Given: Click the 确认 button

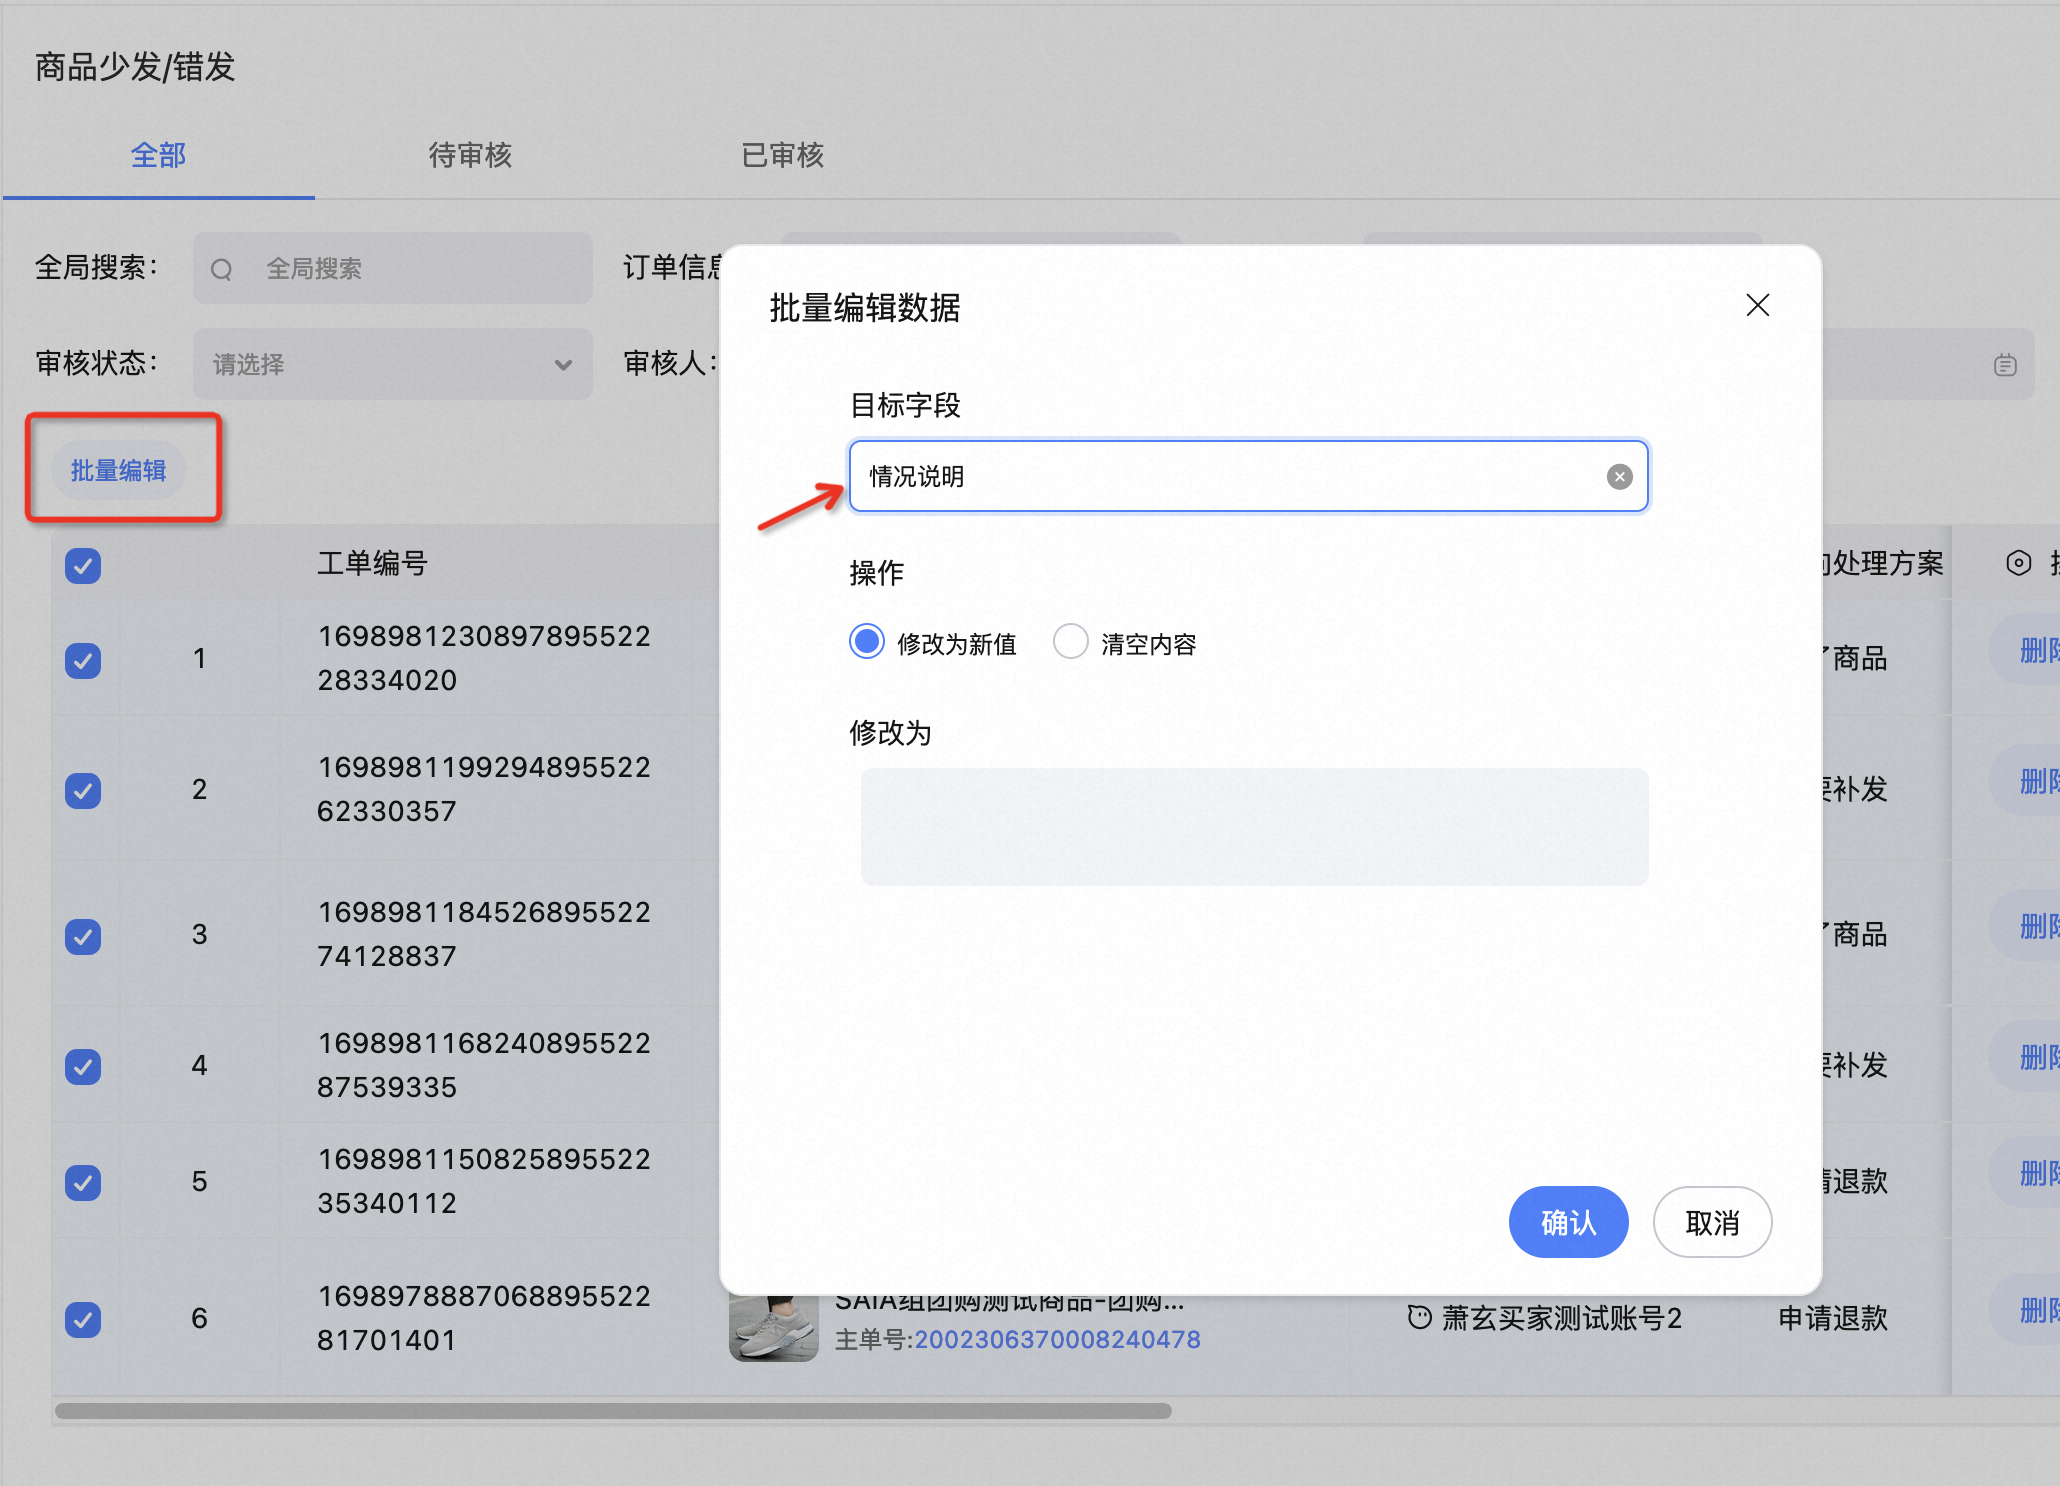Looking at the screenshot, I should tap(1567, 1222).
